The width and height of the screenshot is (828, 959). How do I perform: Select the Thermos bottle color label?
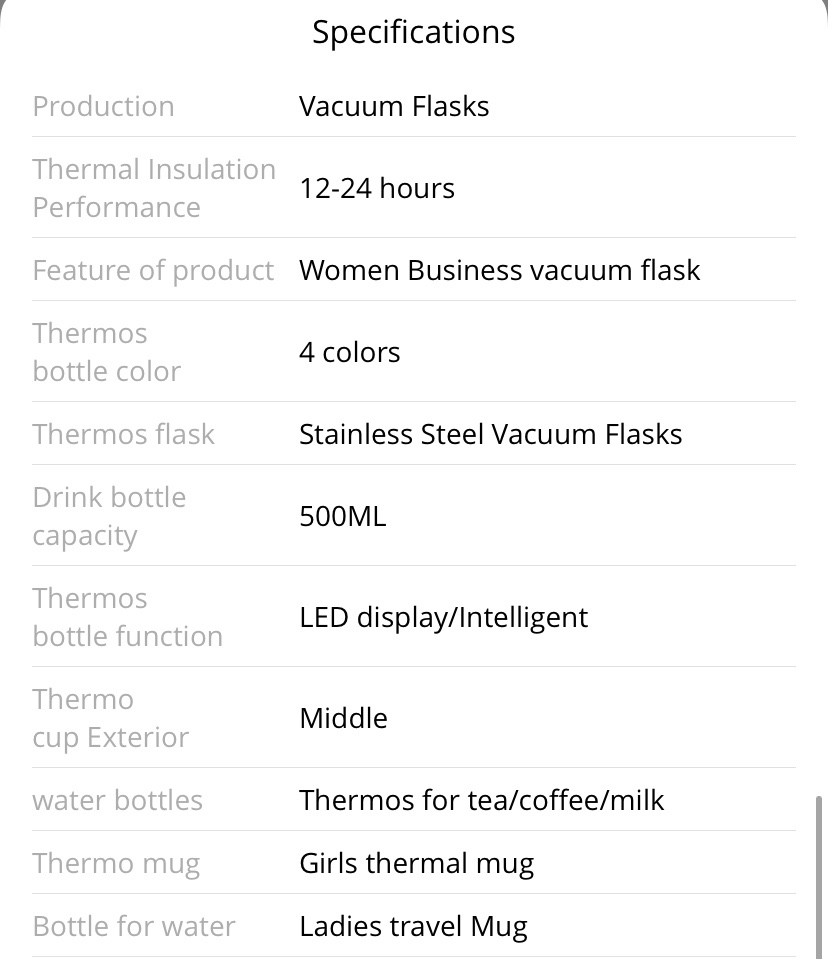pyautogui.click(x=106, y=352)
